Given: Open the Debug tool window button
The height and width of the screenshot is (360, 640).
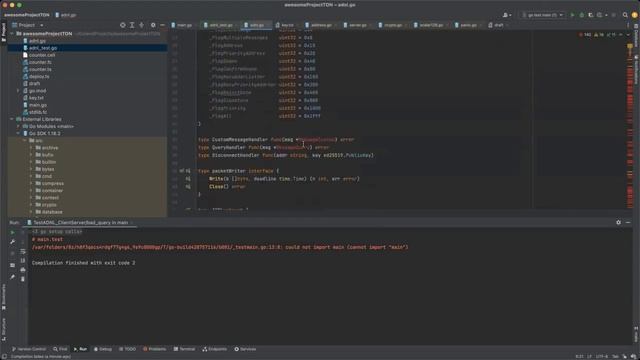Looking at the screenshot, I should (103, 349).
